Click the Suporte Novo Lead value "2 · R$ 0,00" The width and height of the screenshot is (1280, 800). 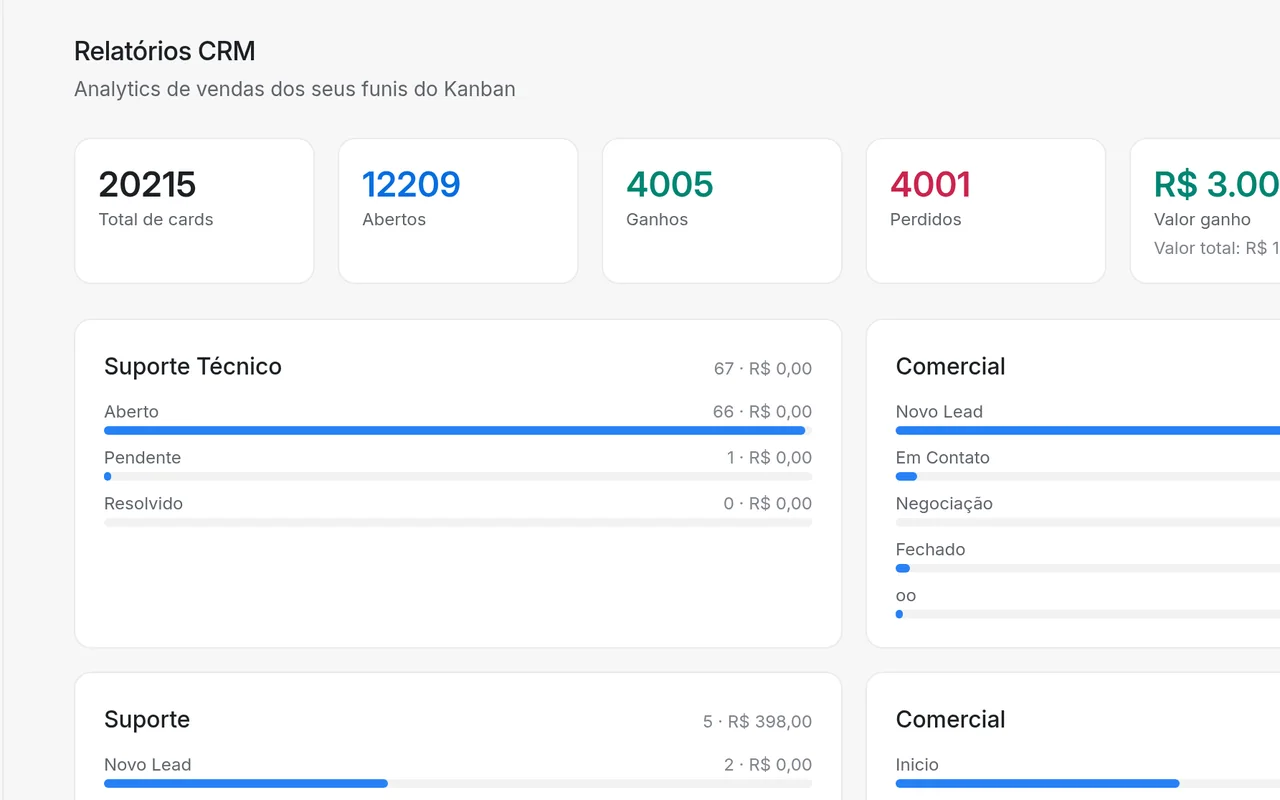(x=768, y=765)
